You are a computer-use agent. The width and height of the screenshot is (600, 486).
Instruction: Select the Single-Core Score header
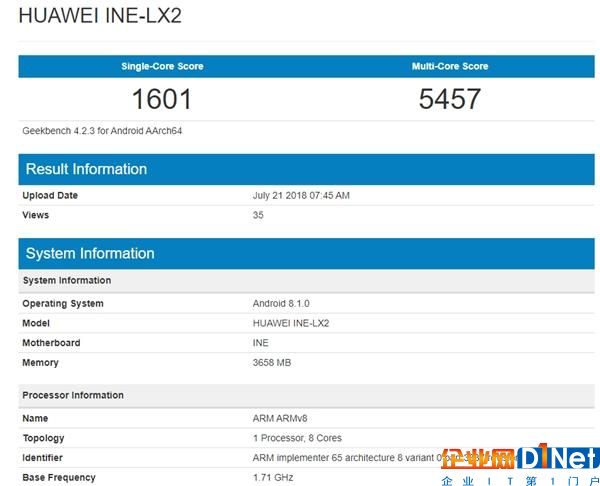[x=162, y=66]
